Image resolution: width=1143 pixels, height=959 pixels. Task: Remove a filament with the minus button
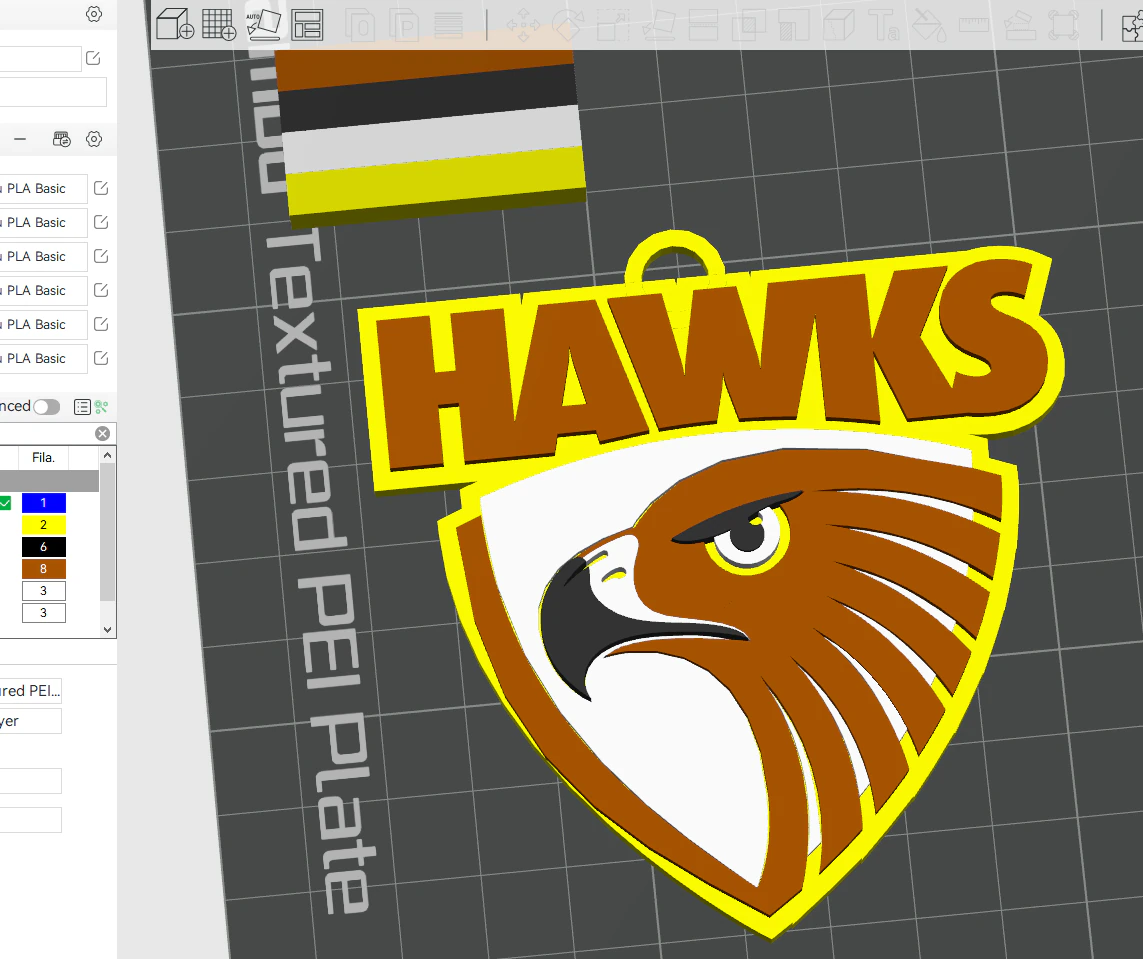pos(20,139)
